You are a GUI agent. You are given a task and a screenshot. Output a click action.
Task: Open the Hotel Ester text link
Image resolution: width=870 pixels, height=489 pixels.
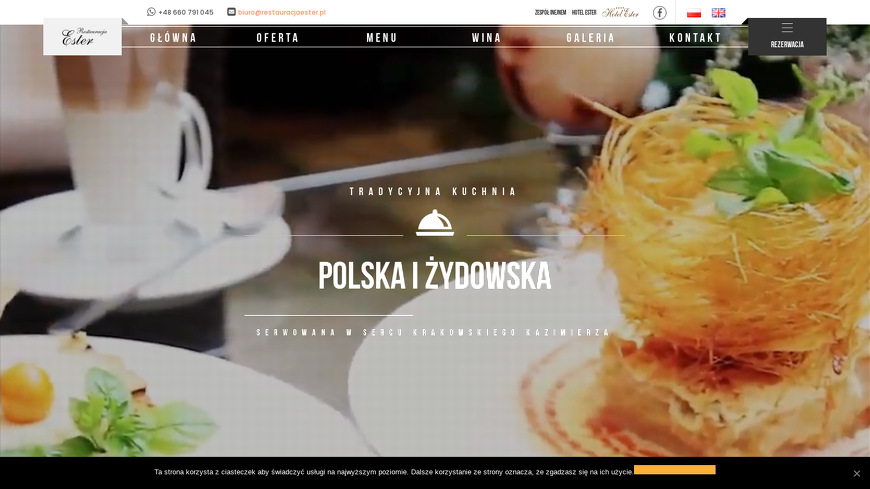pos(584,12)
